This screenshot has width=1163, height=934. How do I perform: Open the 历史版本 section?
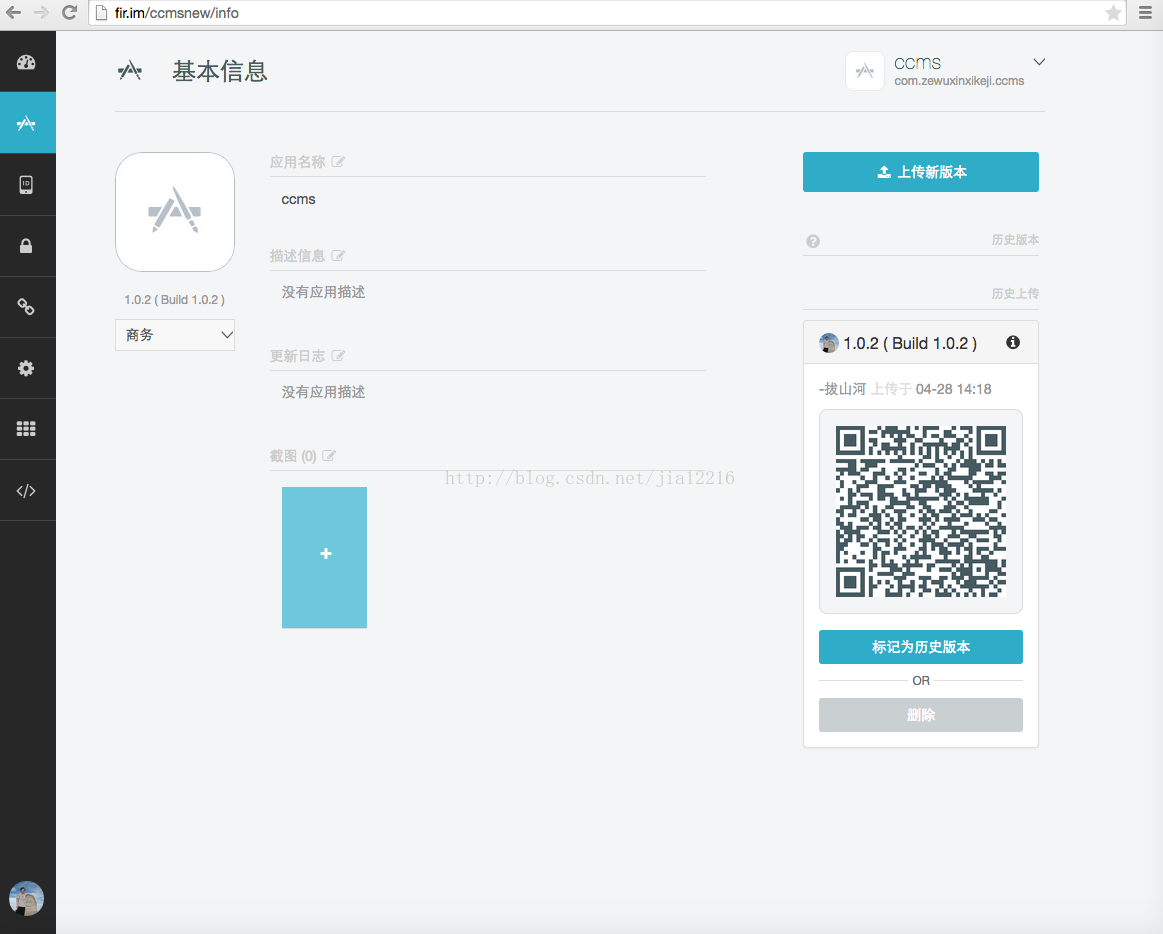tap(1015, 240)
